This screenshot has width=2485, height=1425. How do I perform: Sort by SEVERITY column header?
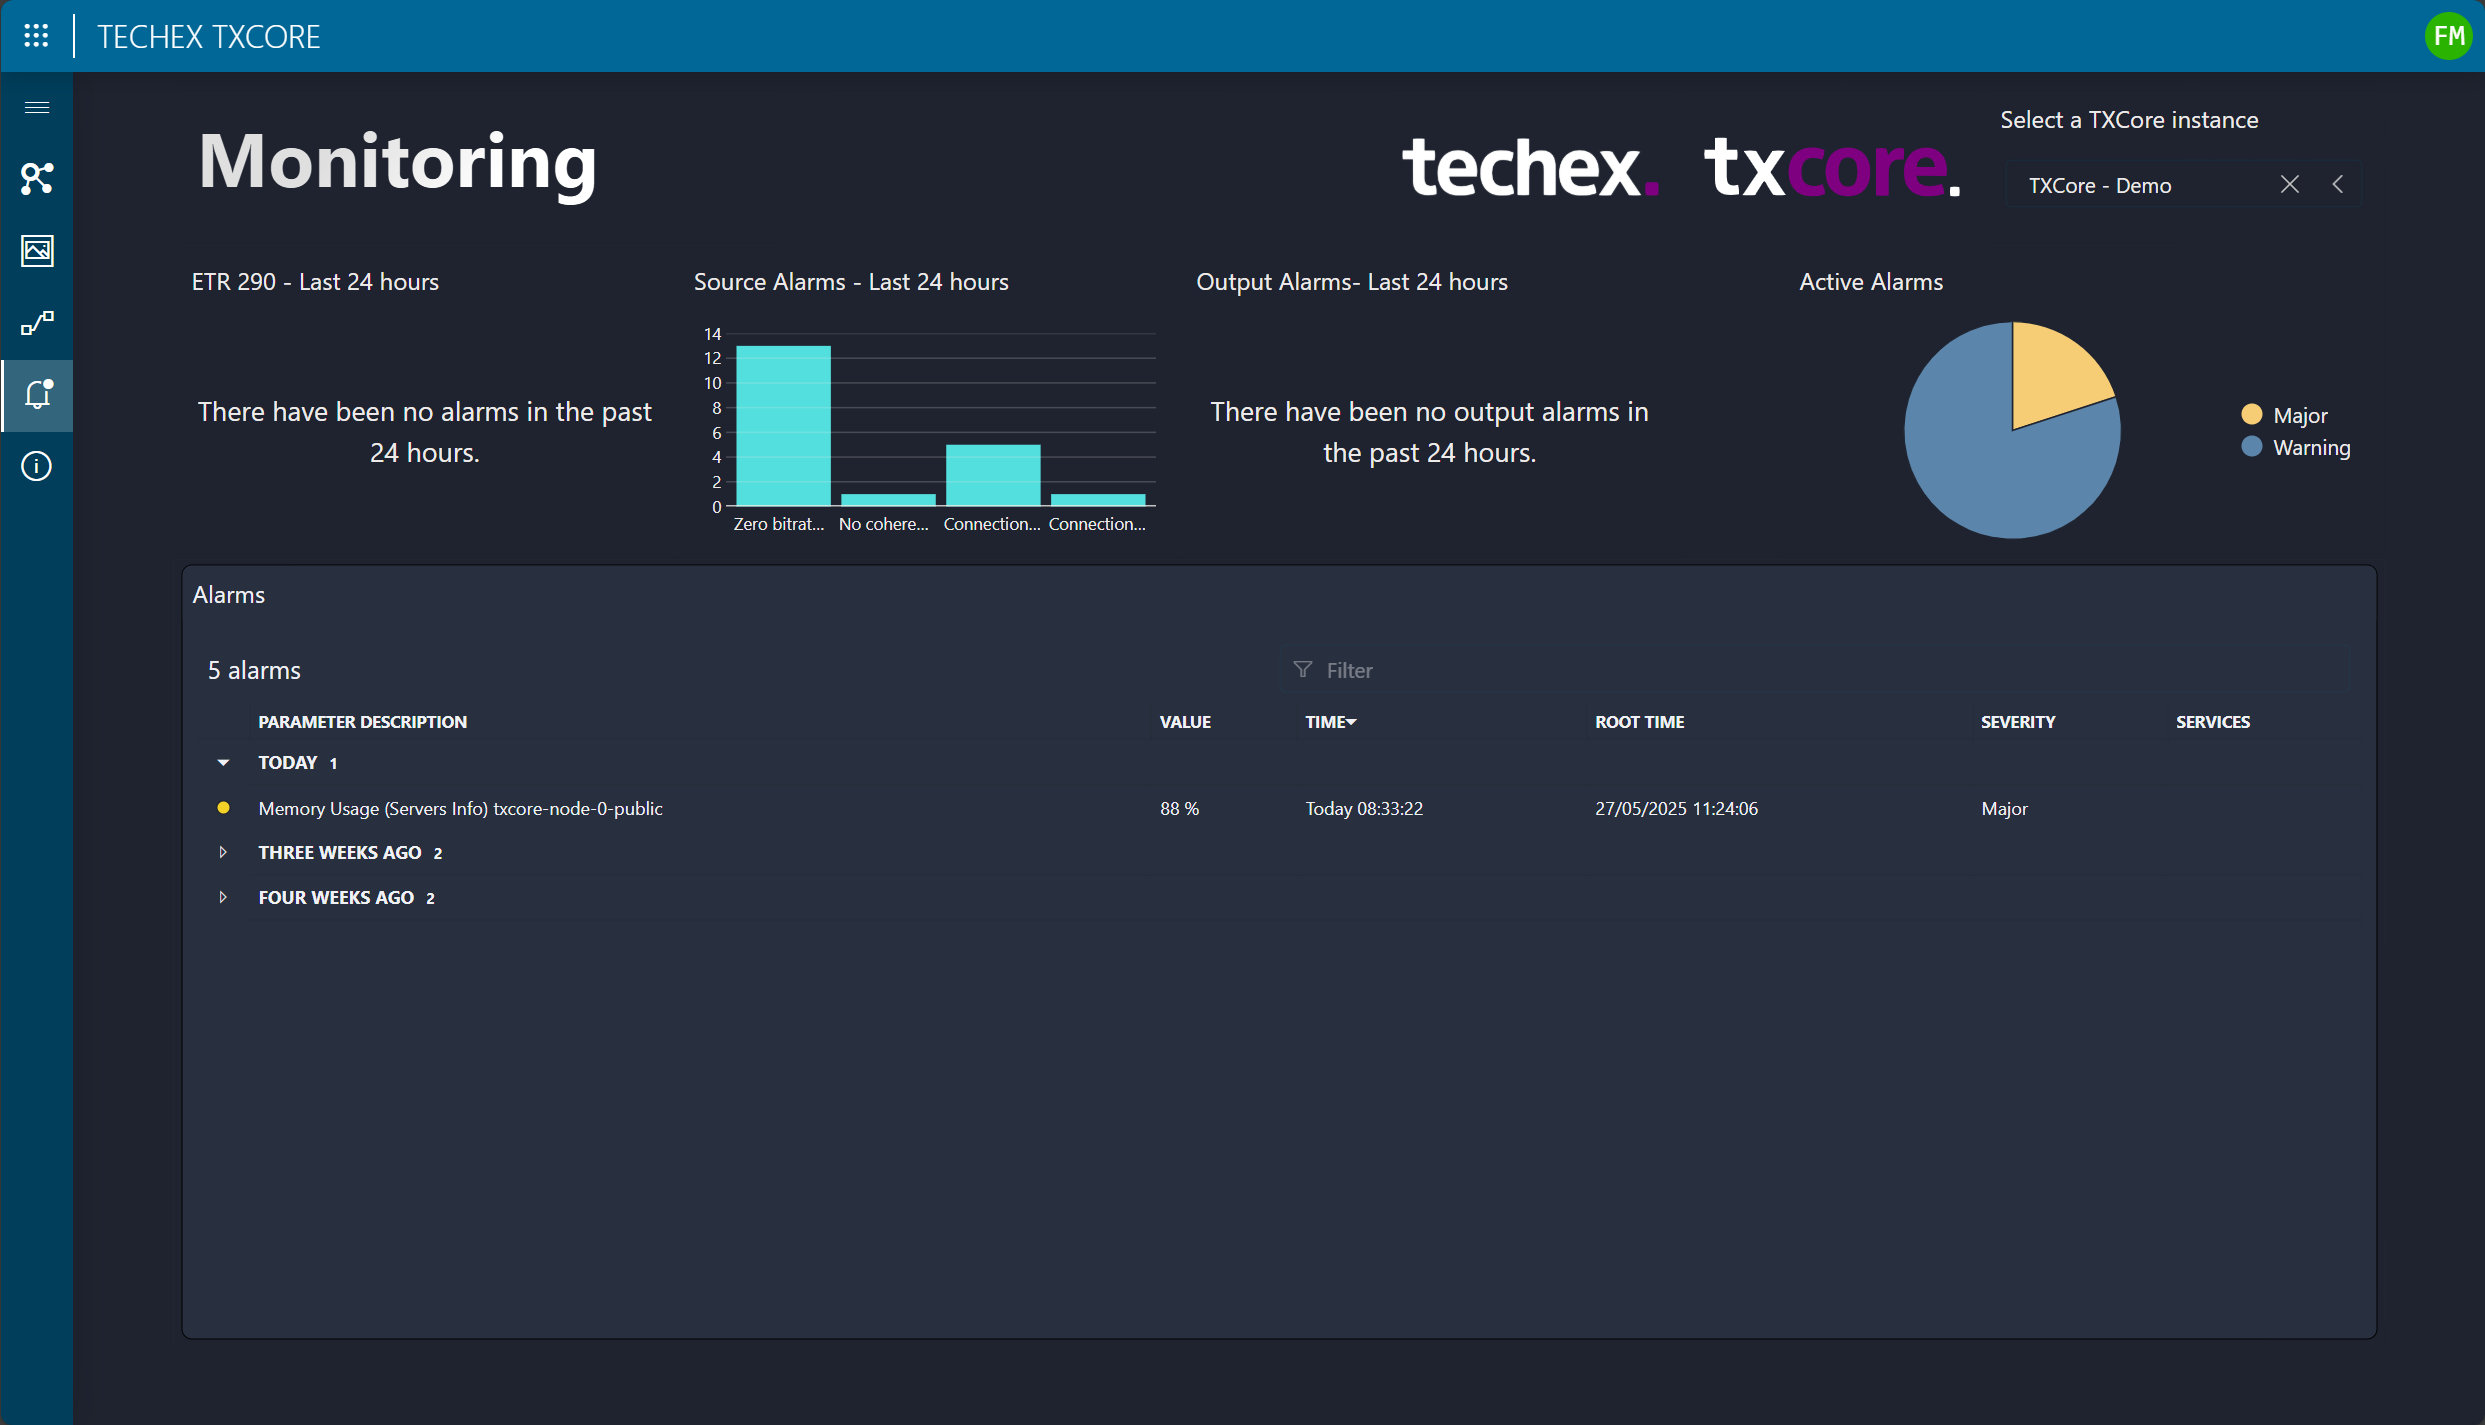2018,722
